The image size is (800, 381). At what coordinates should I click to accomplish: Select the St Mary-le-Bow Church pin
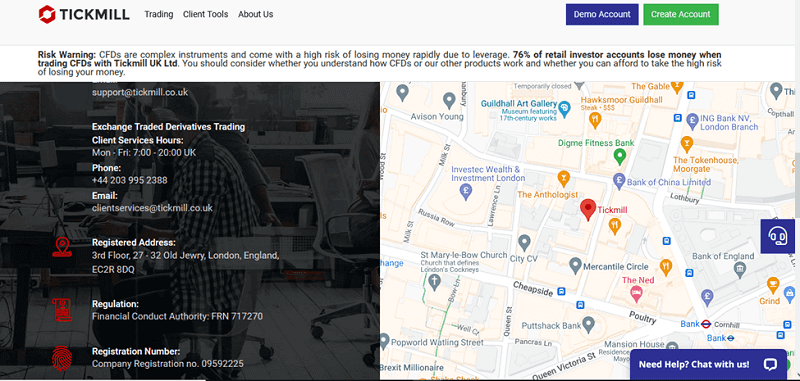(434, 281)
